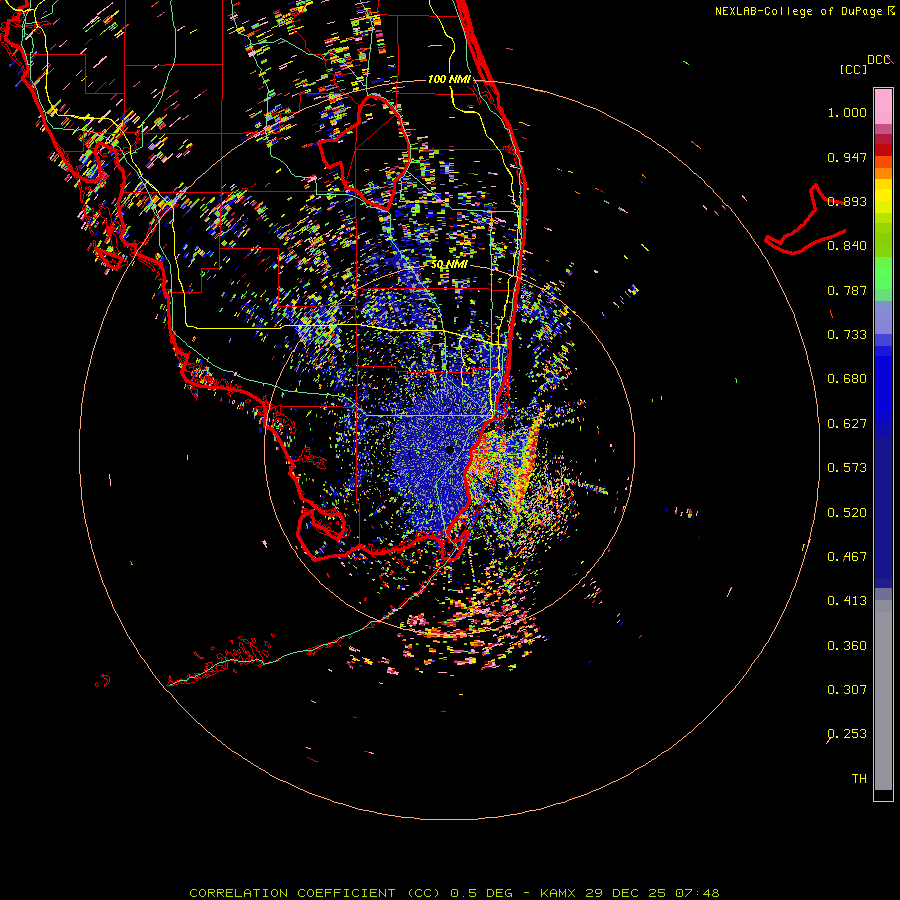Select the 0.413 scale value
Image resolution: width=900 pixels, height=900 pixels.
pos(847,601)
